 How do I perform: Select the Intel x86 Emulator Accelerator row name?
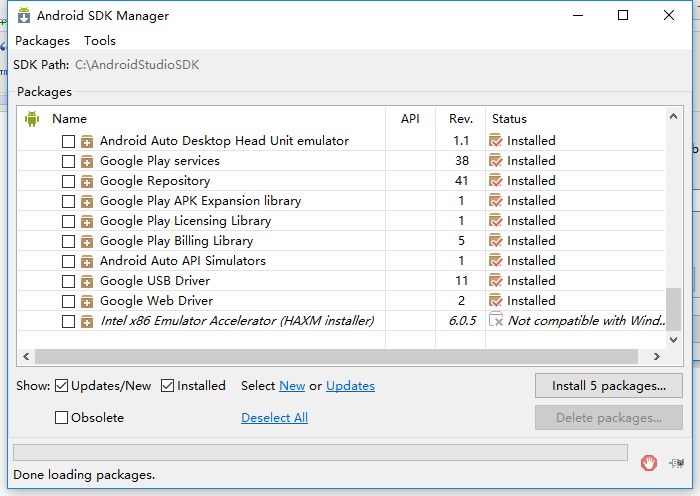click(237, 321)
